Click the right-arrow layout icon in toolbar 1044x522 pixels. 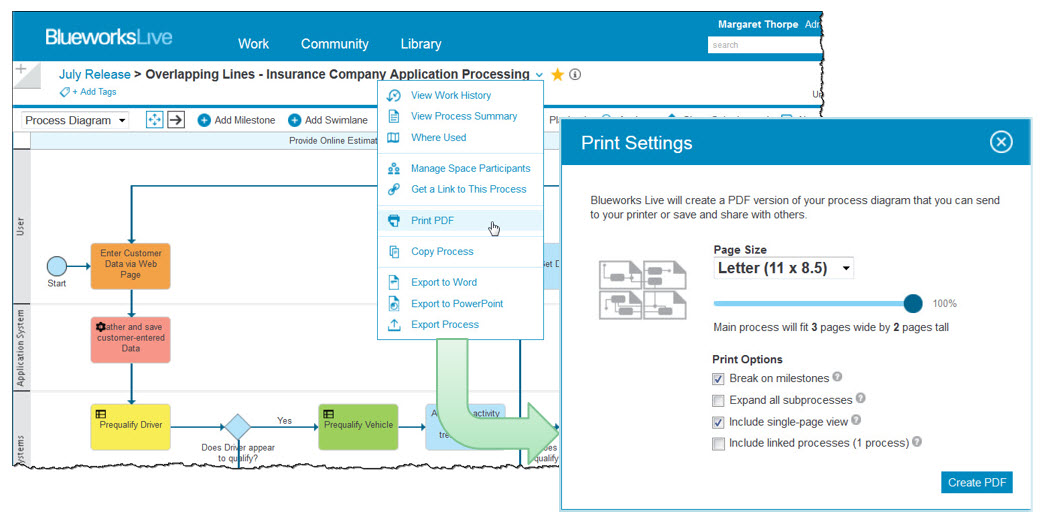[175, 121]
